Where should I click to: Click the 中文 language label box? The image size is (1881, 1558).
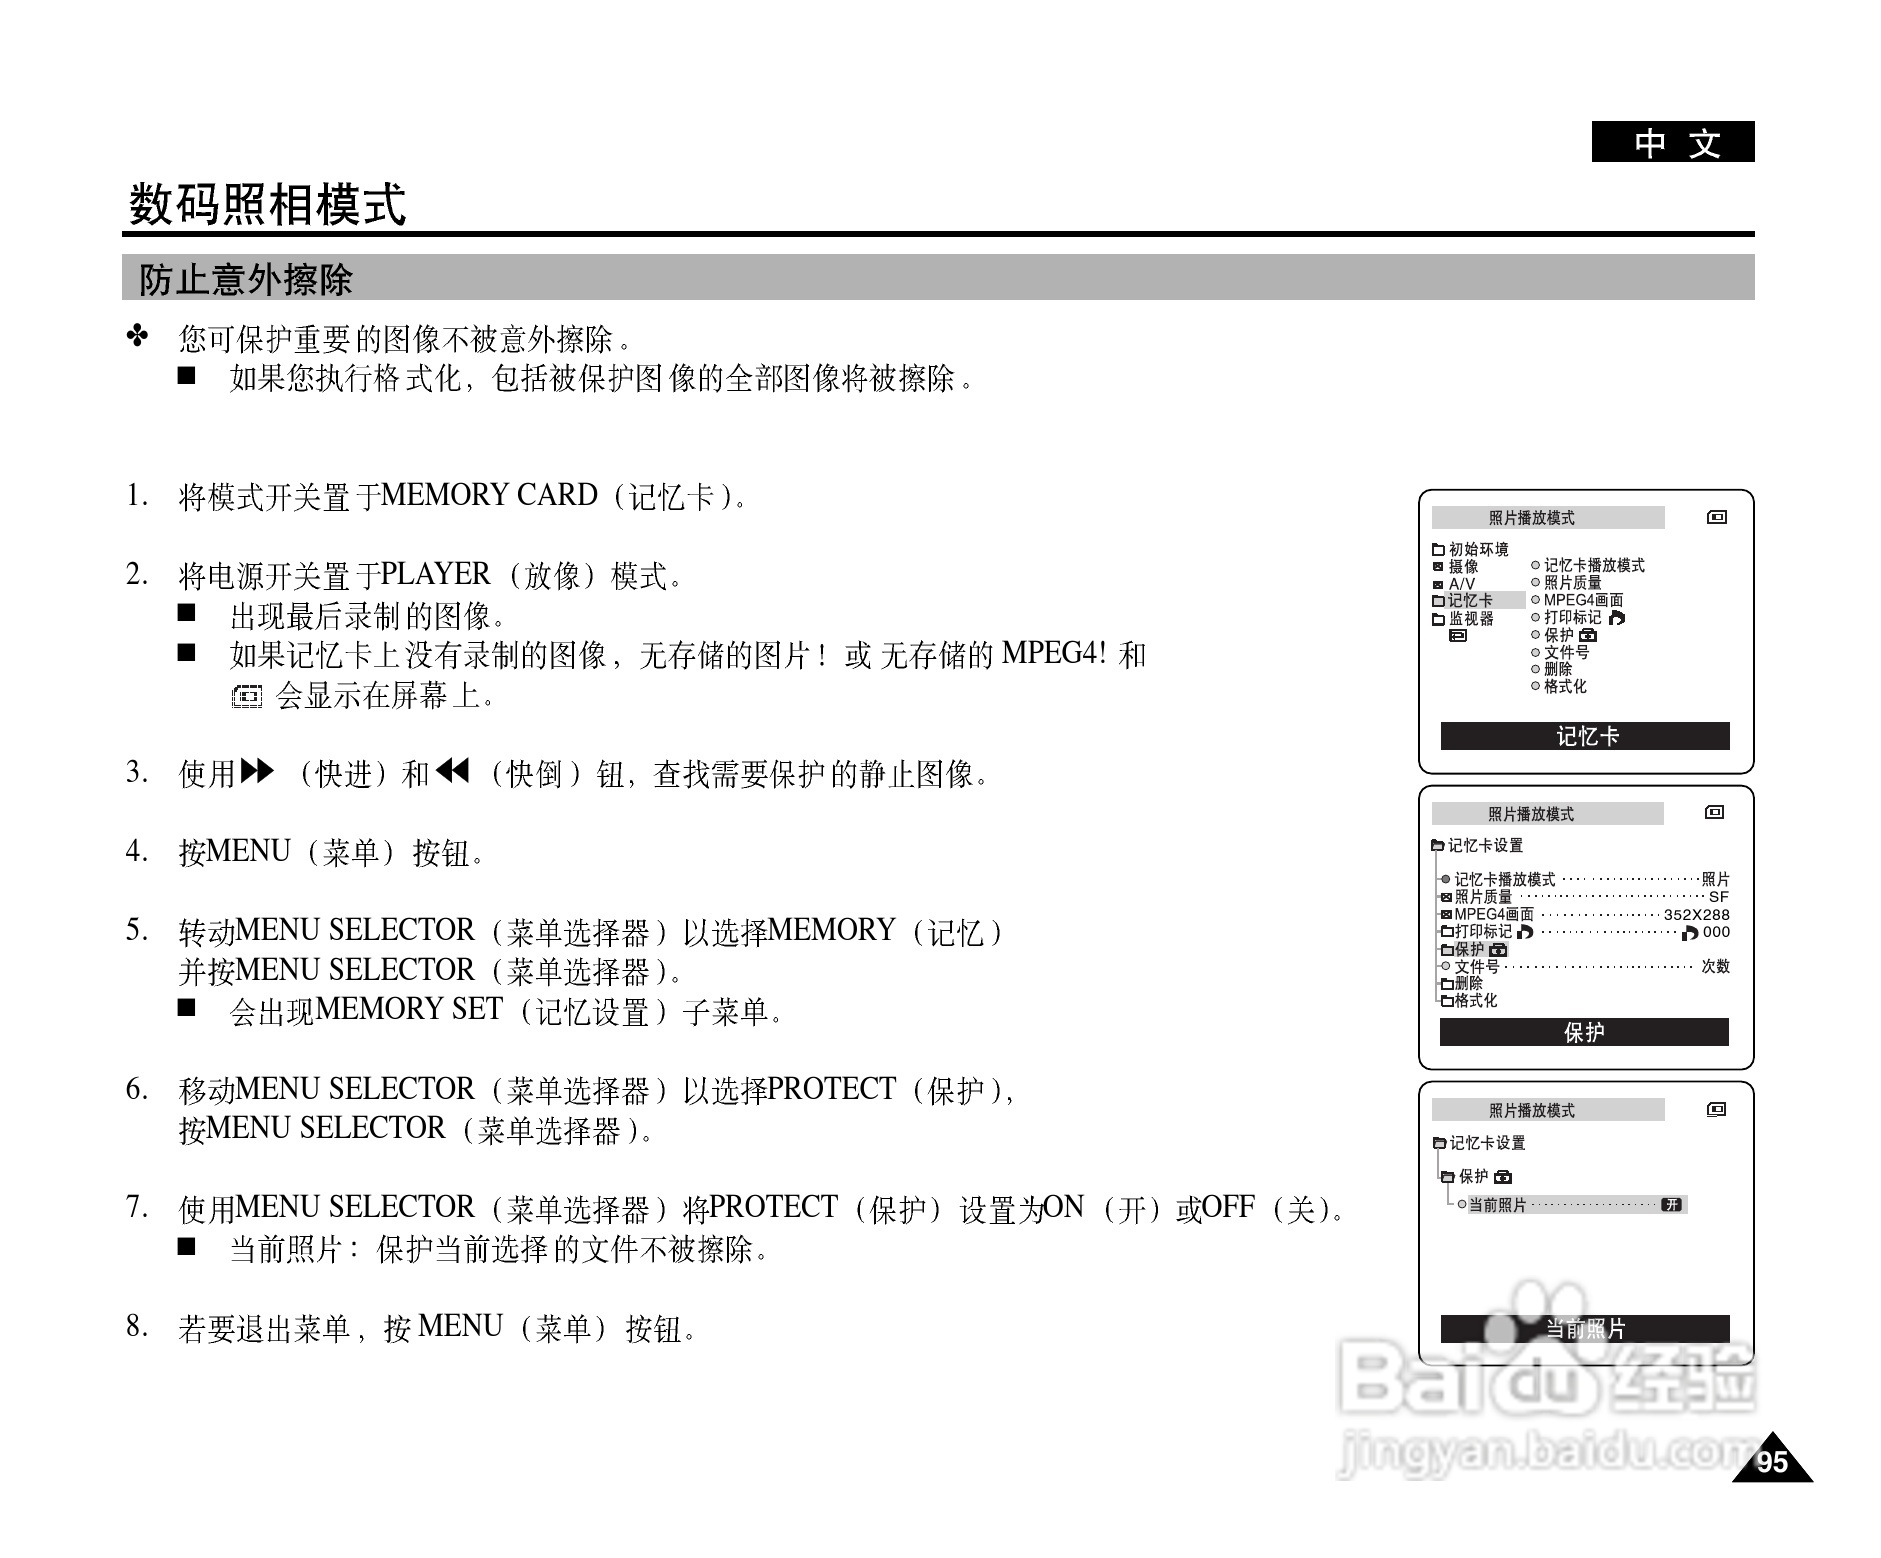(x=1672, y=143)
